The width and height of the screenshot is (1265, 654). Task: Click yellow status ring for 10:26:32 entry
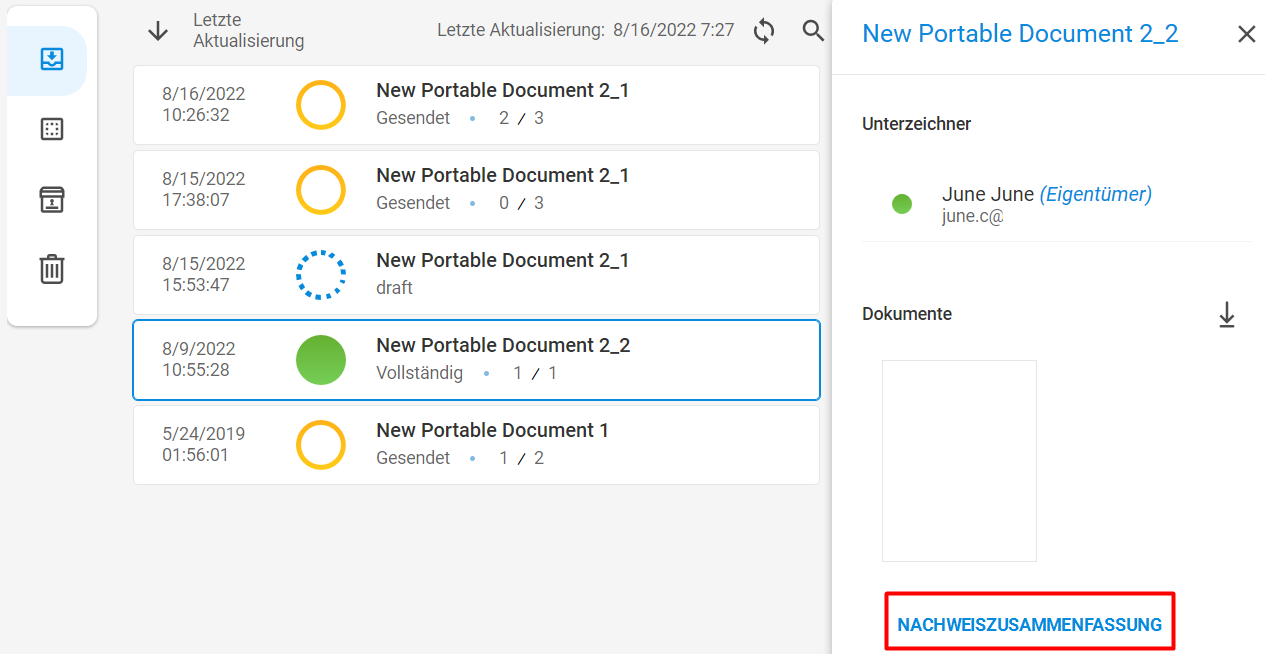pos(321,105)
